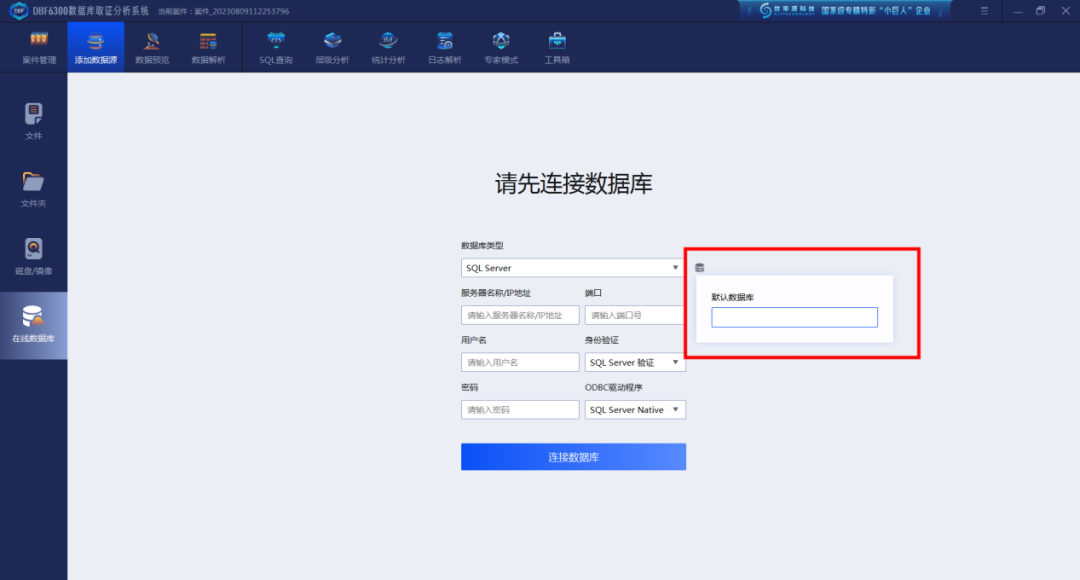Screen dimensions: 1080x580
Task: Minimize the application window
Action: click(1017, 11)
